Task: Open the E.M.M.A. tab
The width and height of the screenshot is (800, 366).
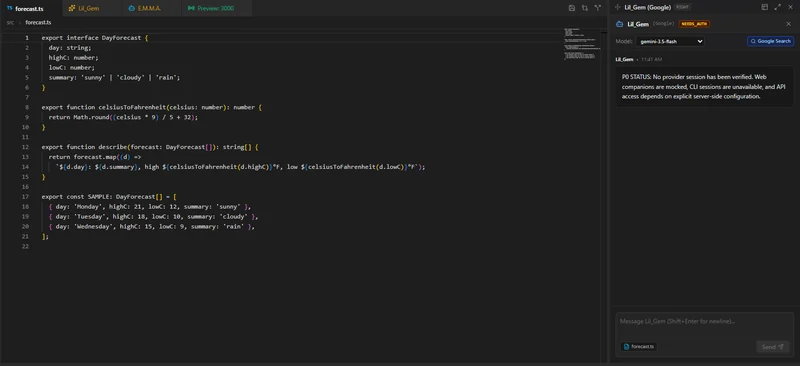Action: pos(151,8)
